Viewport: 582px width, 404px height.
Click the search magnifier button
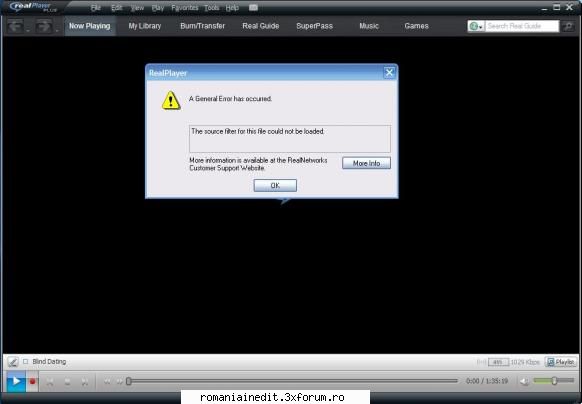(568, 26)
